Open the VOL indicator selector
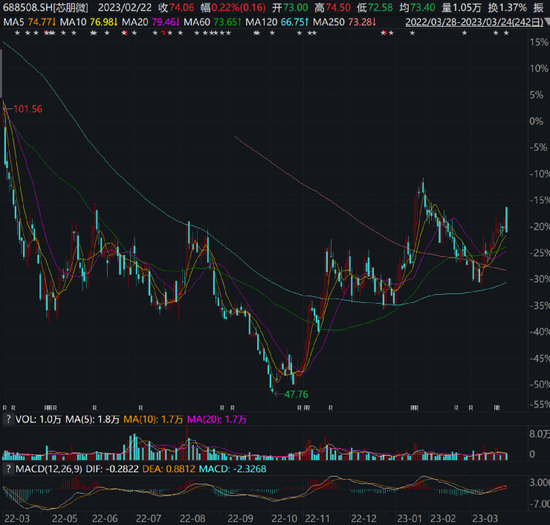 pyautogui.click(x=26, y=419)
